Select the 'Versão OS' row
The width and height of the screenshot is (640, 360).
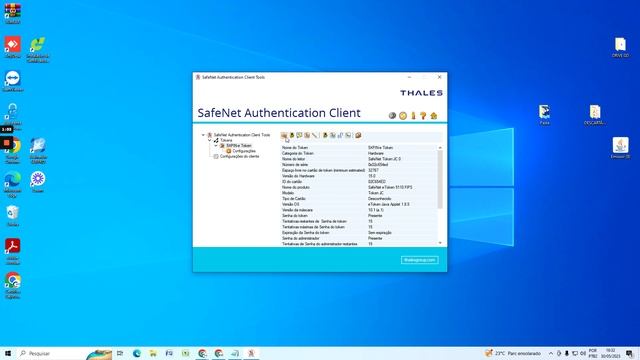(x=359, y=204)
